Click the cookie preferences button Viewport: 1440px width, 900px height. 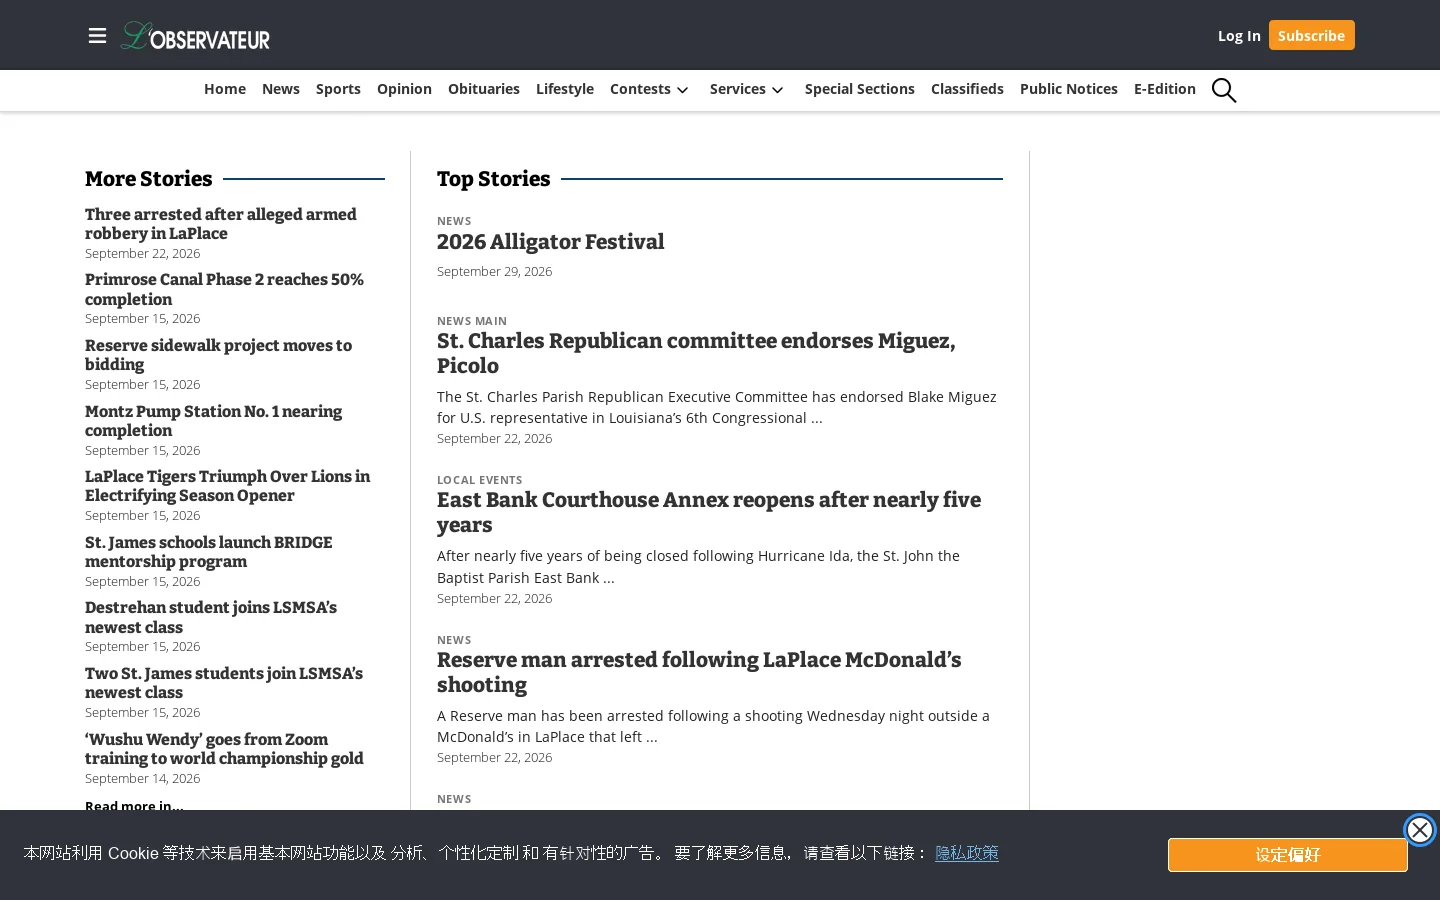pos(1288,855)
